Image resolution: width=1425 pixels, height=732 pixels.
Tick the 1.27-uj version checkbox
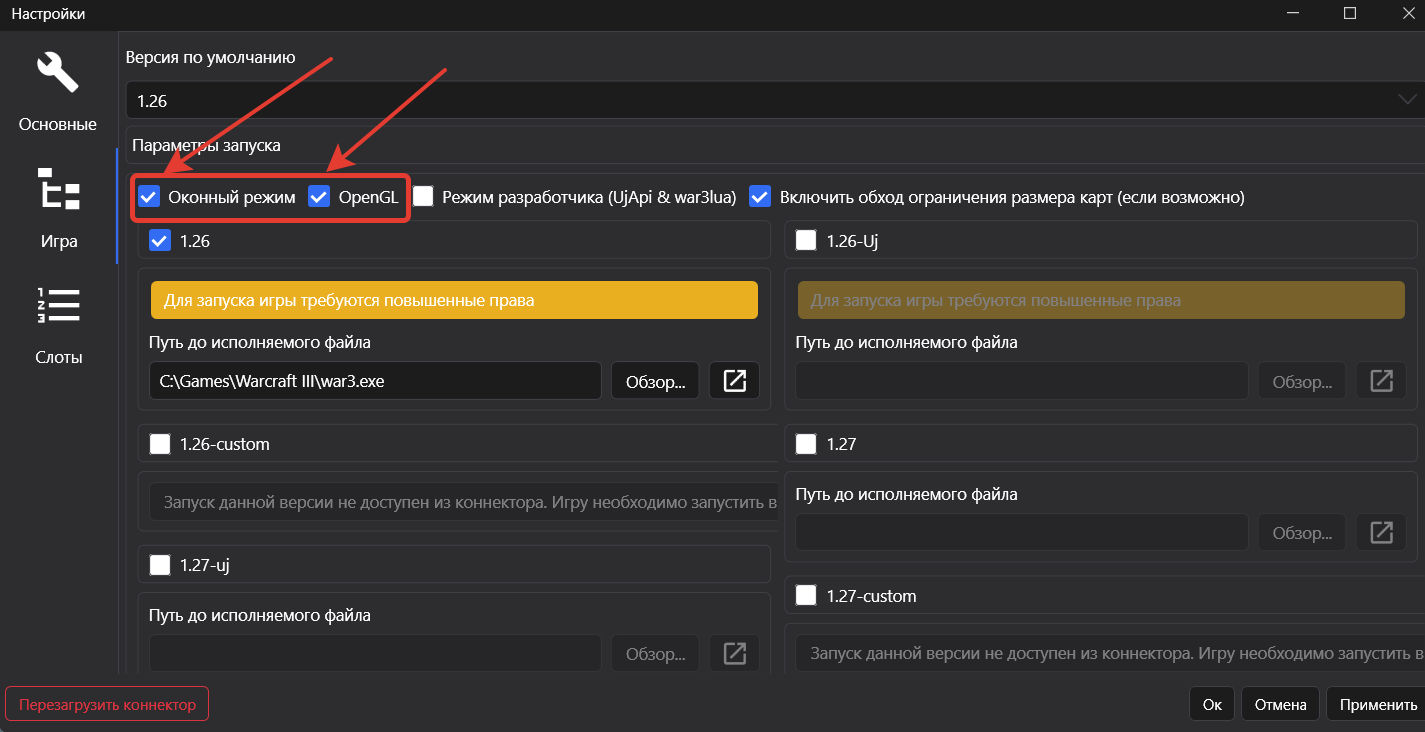pyautogui.click(x=159, y=565)
